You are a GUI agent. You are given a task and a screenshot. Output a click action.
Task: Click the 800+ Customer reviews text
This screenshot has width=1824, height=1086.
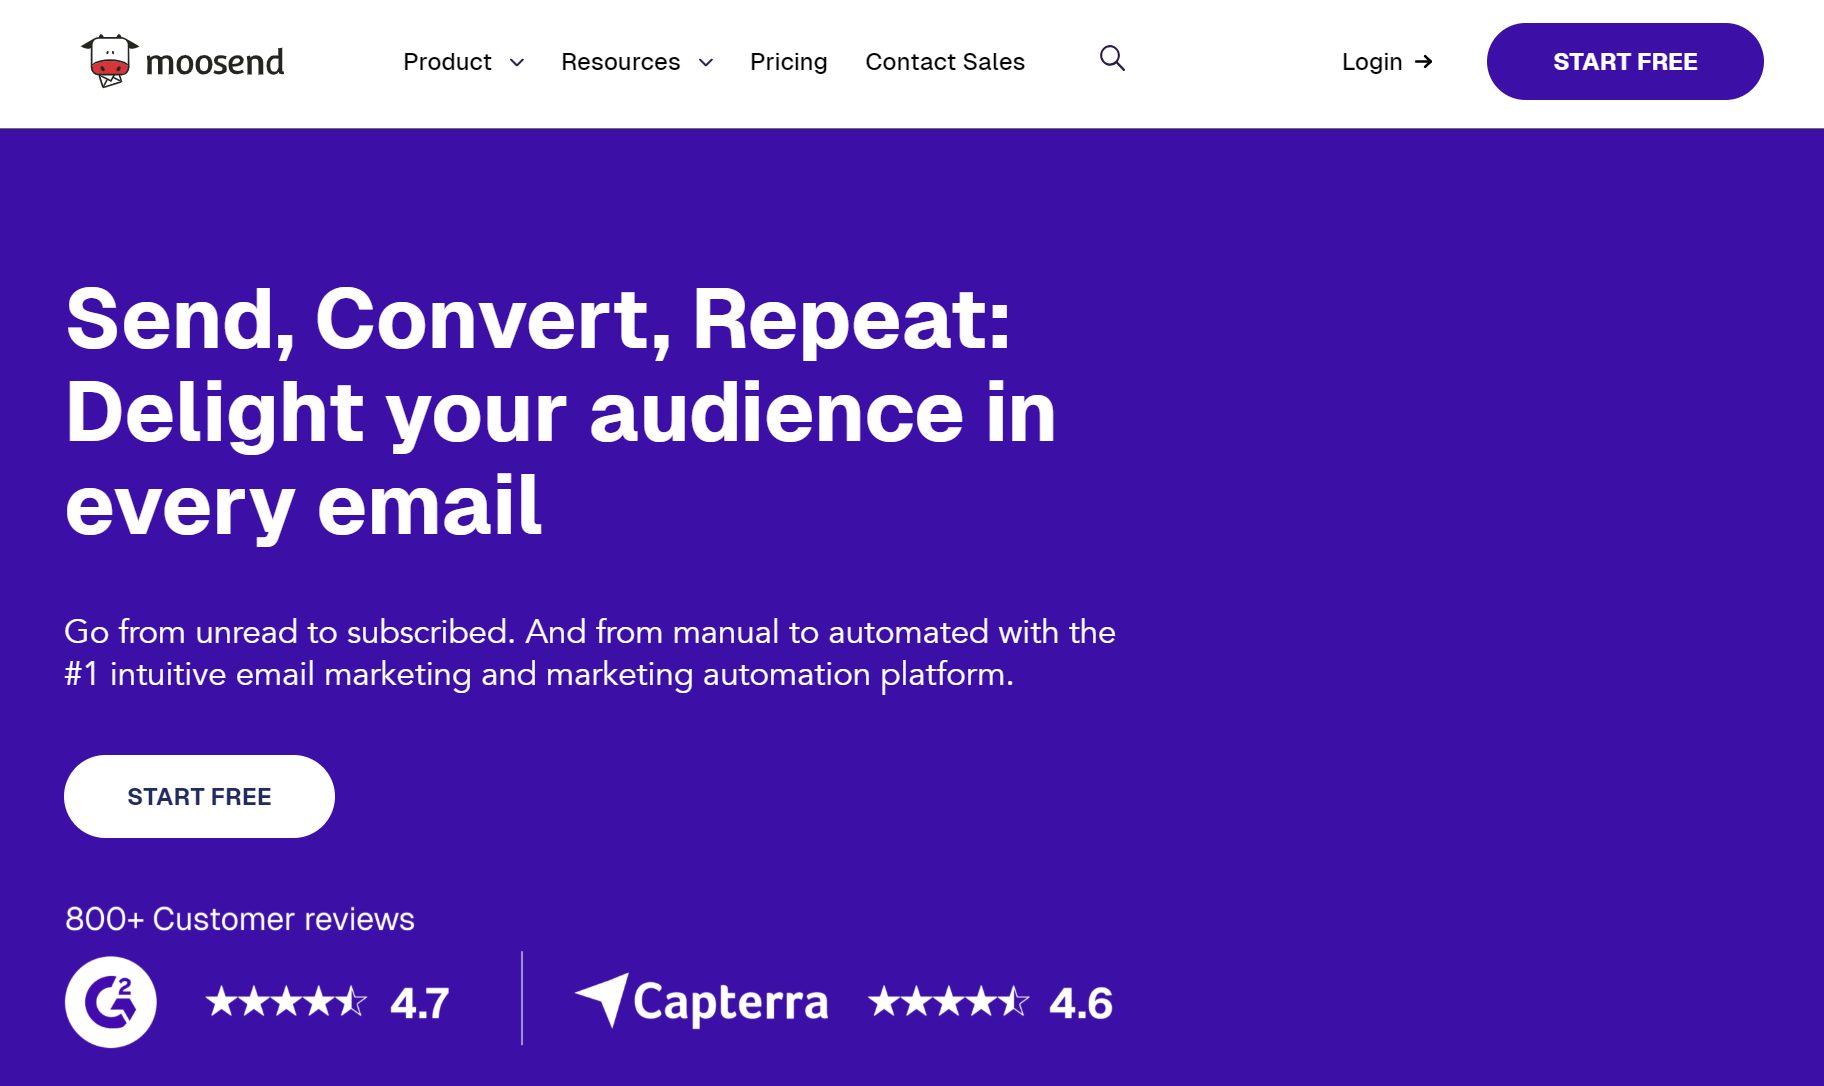pyautogui.click(x=240, y=918)
